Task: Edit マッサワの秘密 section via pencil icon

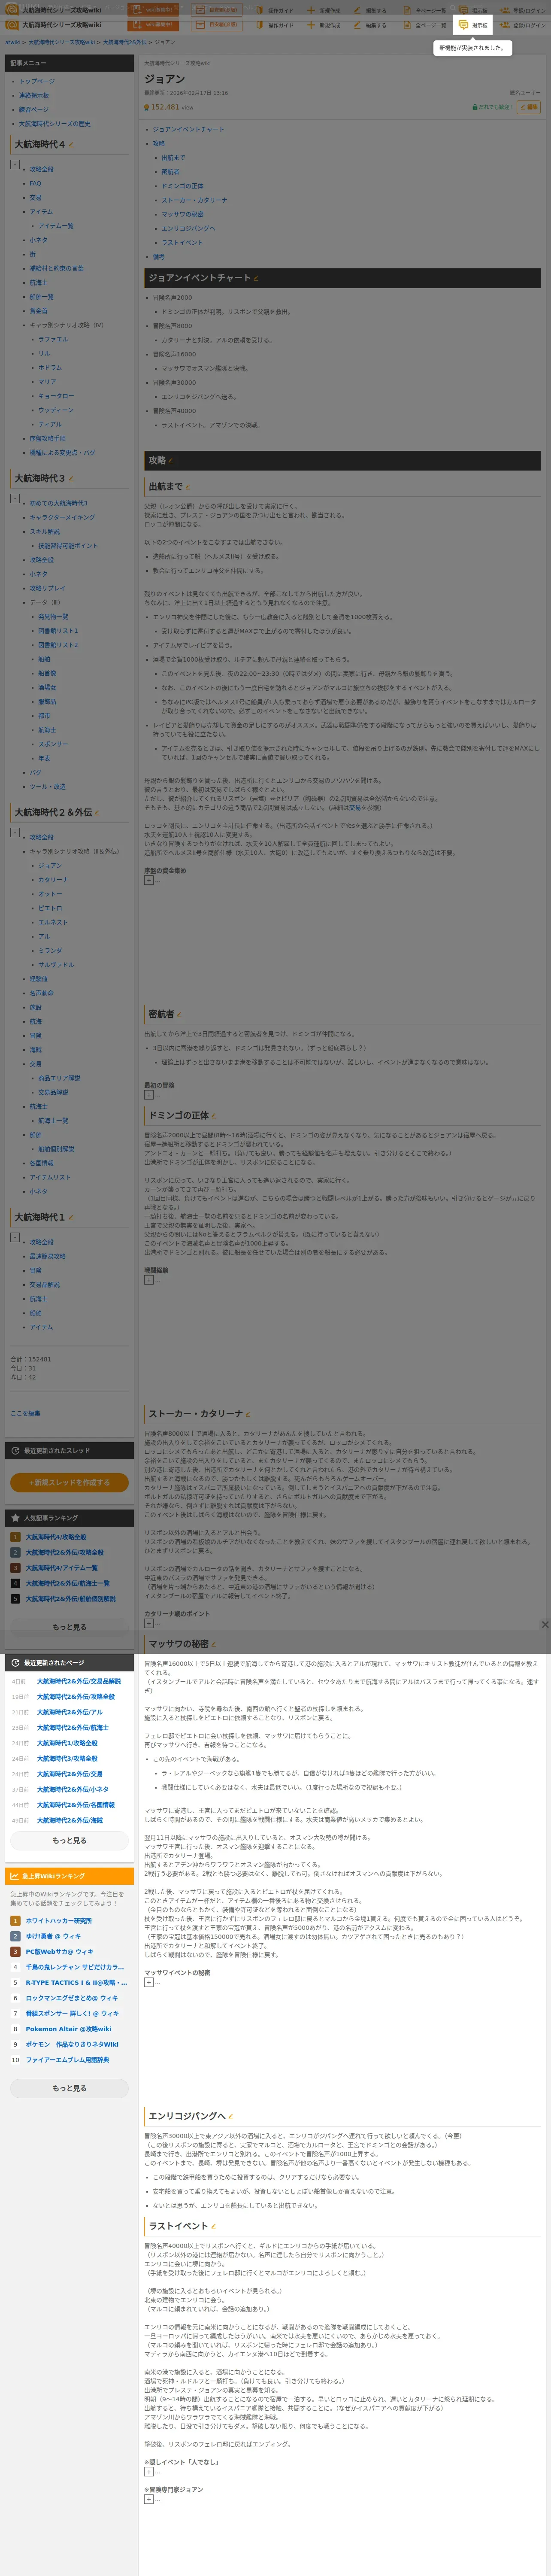Action: click(213, 1644)
